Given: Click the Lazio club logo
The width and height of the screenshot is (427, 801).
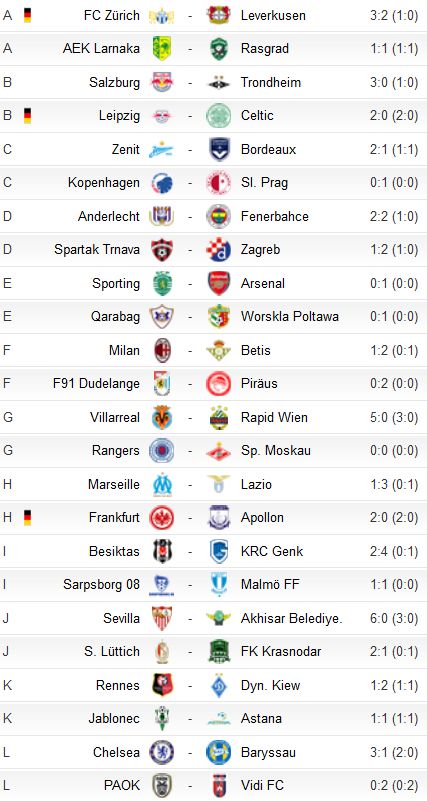Looking at the screenshot, I should 219,484.
